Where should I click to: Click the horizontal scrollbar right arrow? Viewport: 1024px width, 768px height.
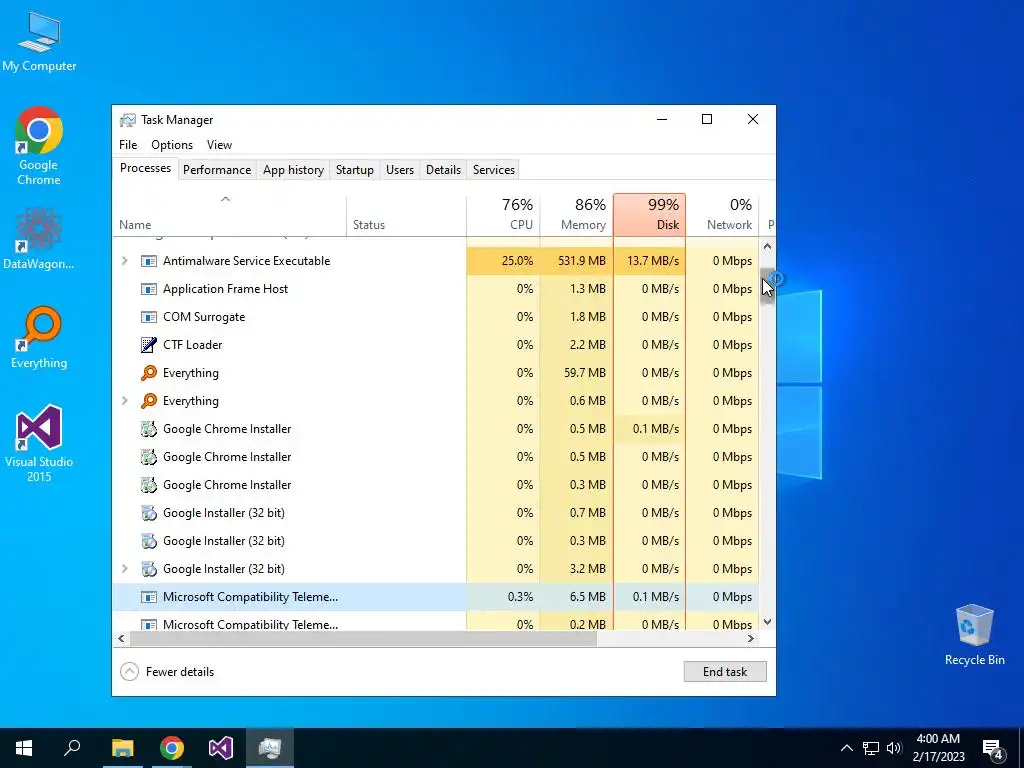[x=751, y=639]
